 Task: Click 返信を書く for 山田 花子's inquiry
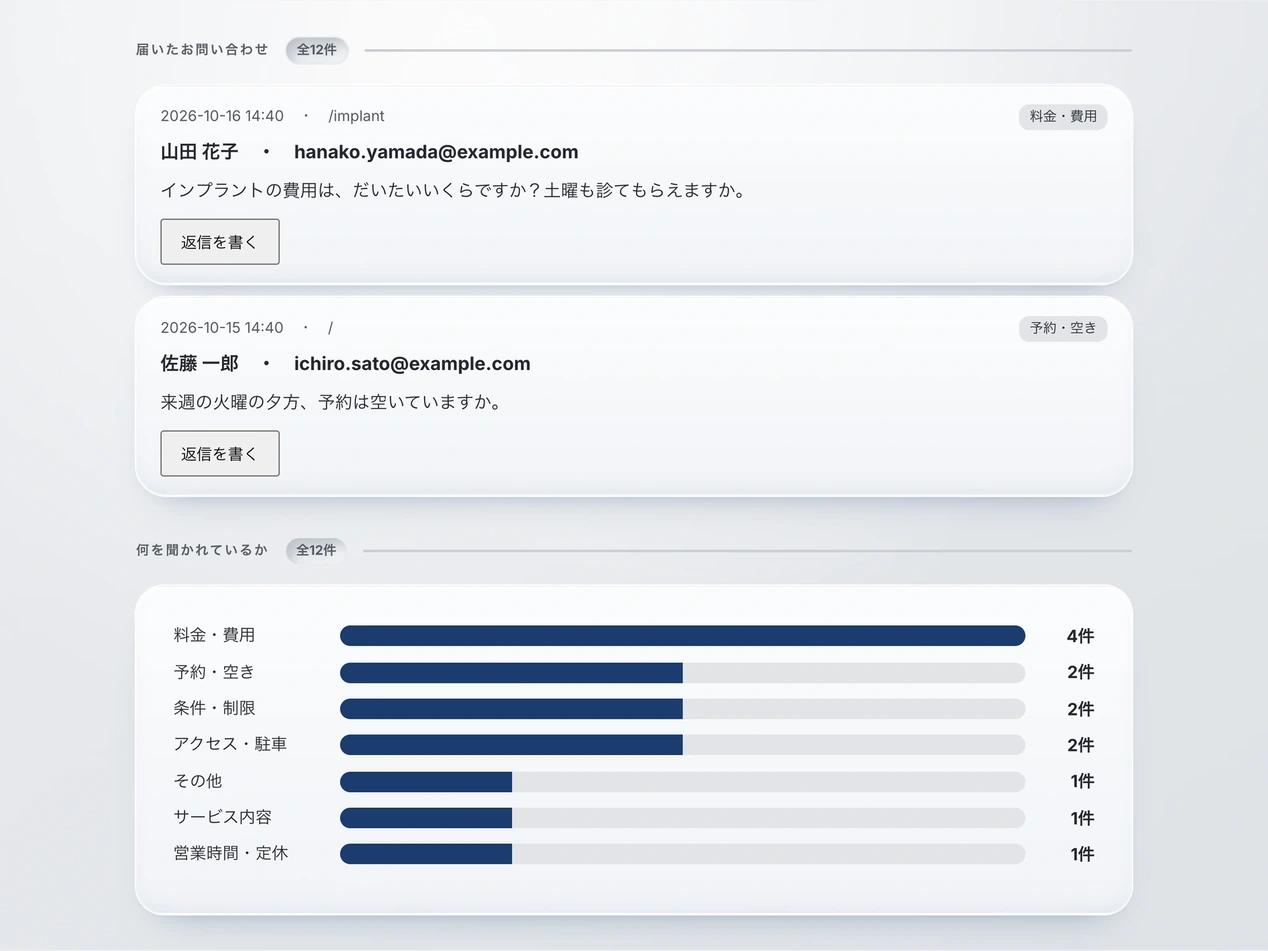[x=220, y=242]
